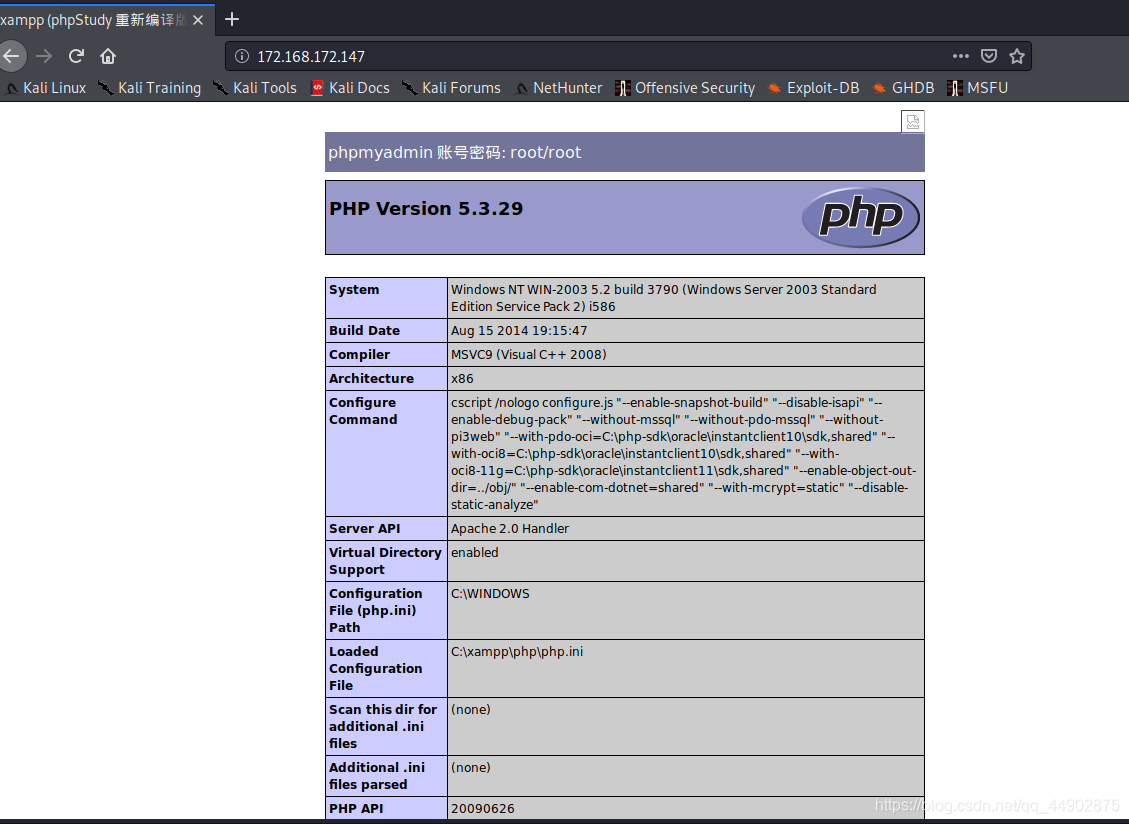Screen dimensions: 1129x824
Task: Click the Configure Command label
Action: (x=363, y=411)
